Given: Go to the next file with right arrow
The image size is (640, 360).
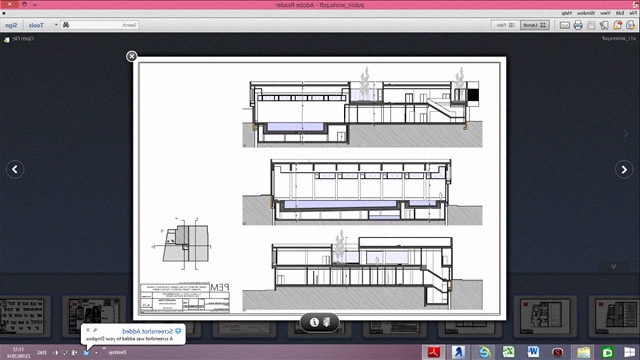Looking at the screenshot, I should pyautogui.click(x=624, y=169).
